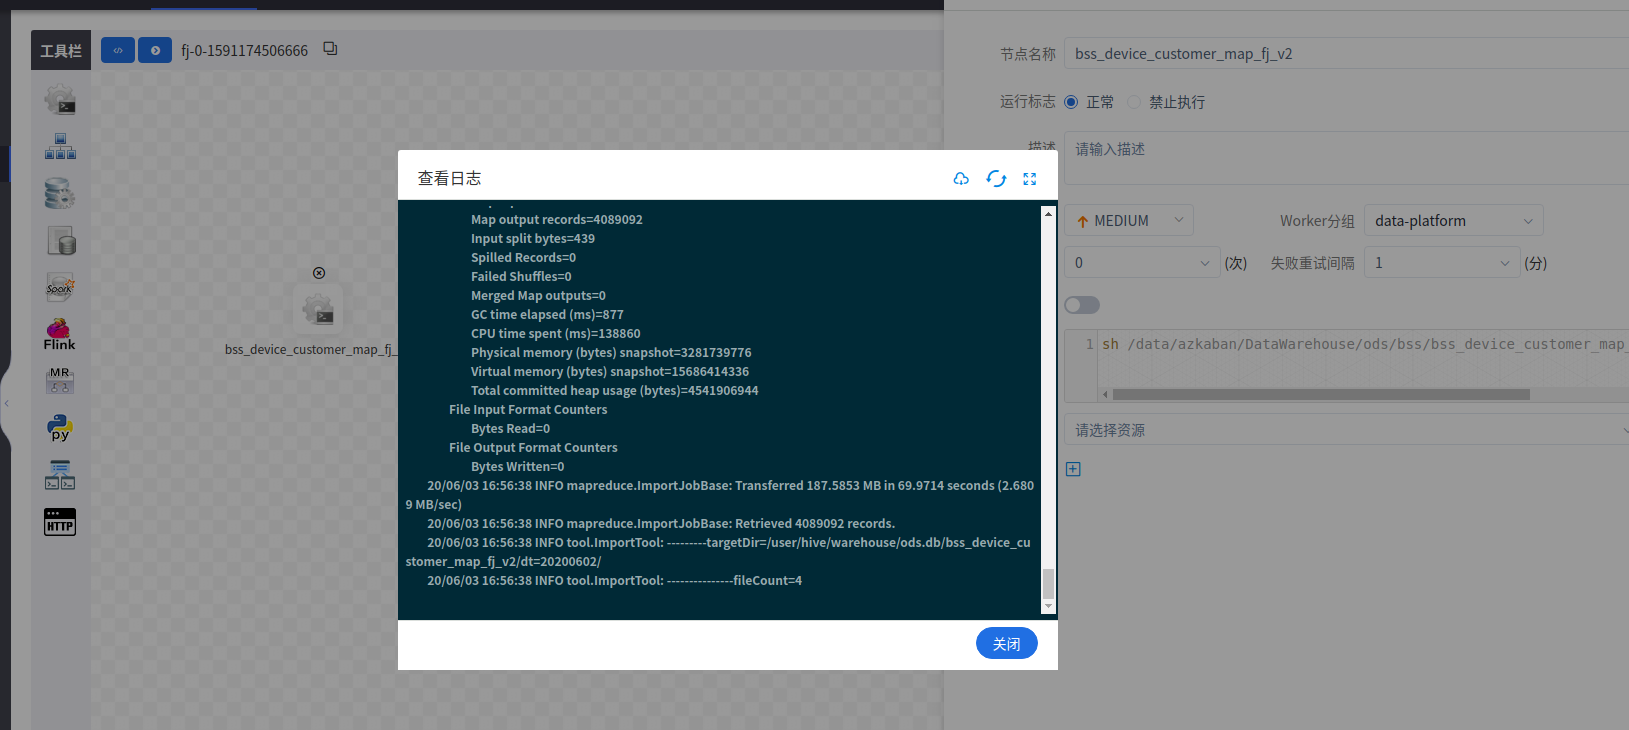The width and height of the screenshot is (1629, 730).
Task: Select the MR MapReduce task tool
Action: pyautogui.click(x=60, y=381)
